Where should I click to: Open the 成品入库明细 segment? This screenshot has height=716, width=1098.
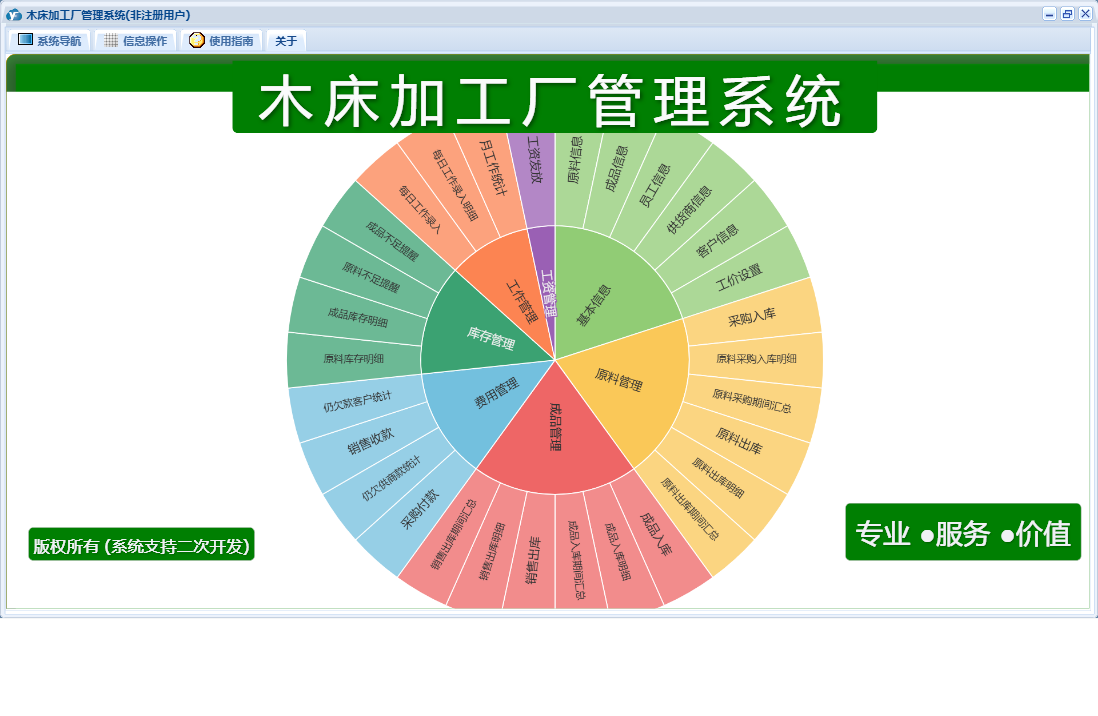pyautogui.click(x=618, y=552)
